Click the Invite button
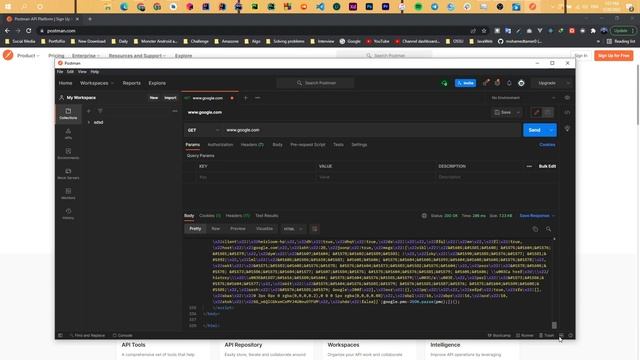The image size is (640, 360). point(465,83)
